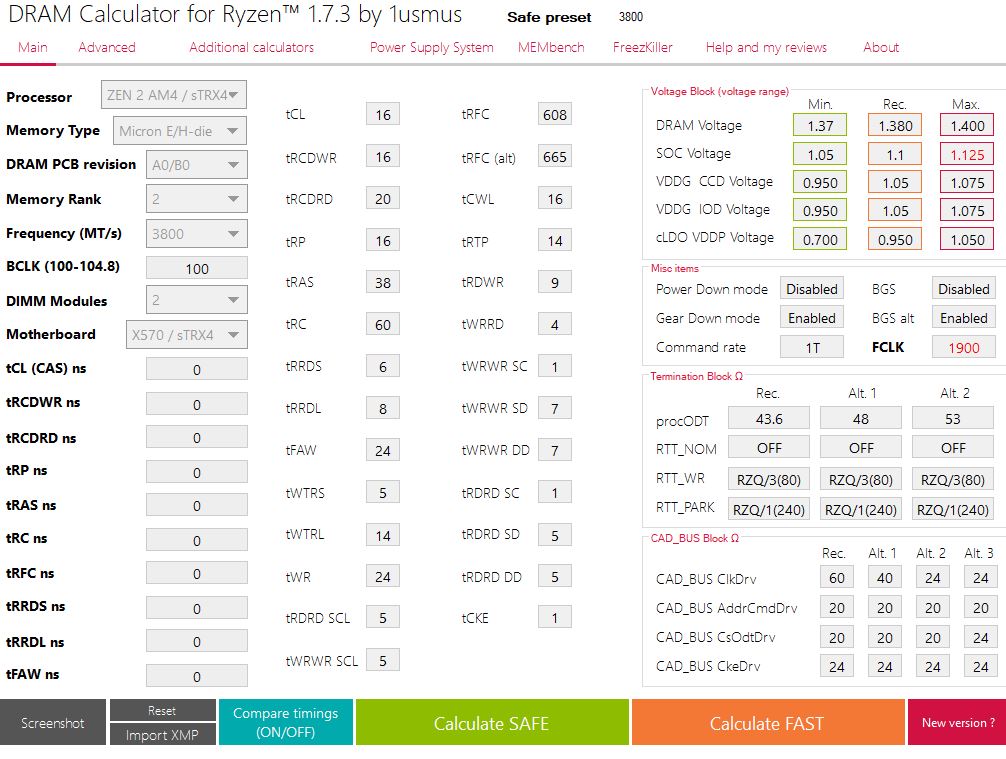Screen dimensions: 1006x759
Task: Click the BCLK input field
Action: pyautogui.click(x=196, y=268)
